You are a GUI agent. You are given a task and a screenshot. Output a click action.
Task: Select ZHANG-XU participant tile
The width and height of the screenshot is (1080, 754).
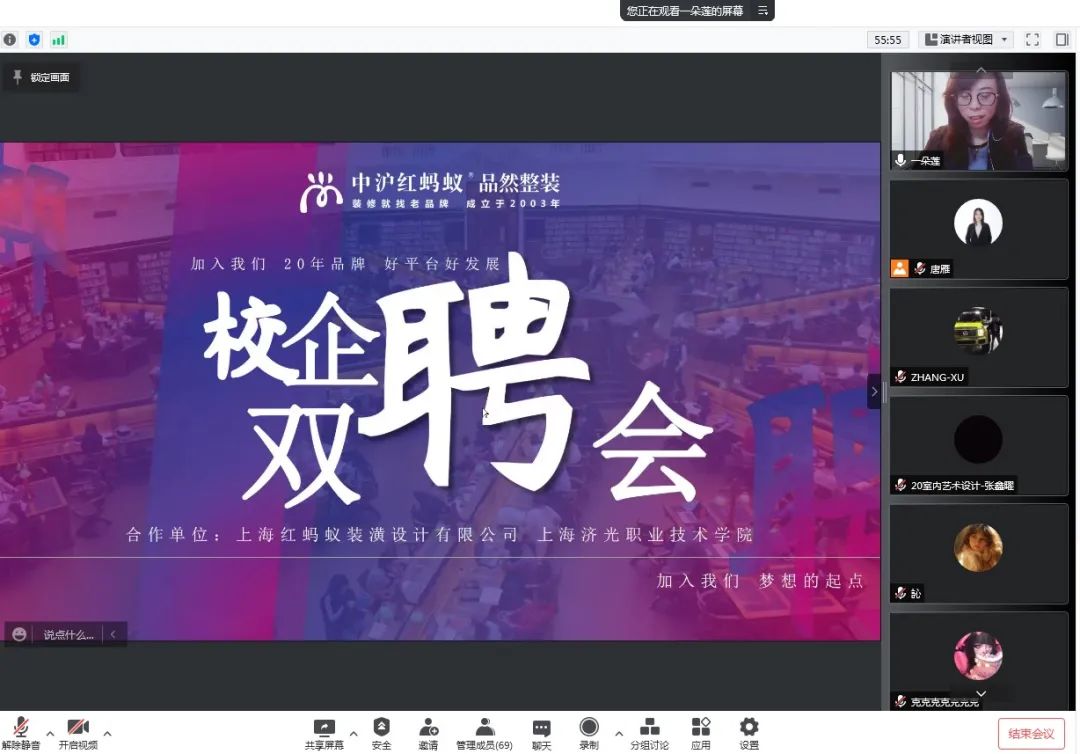978,337
